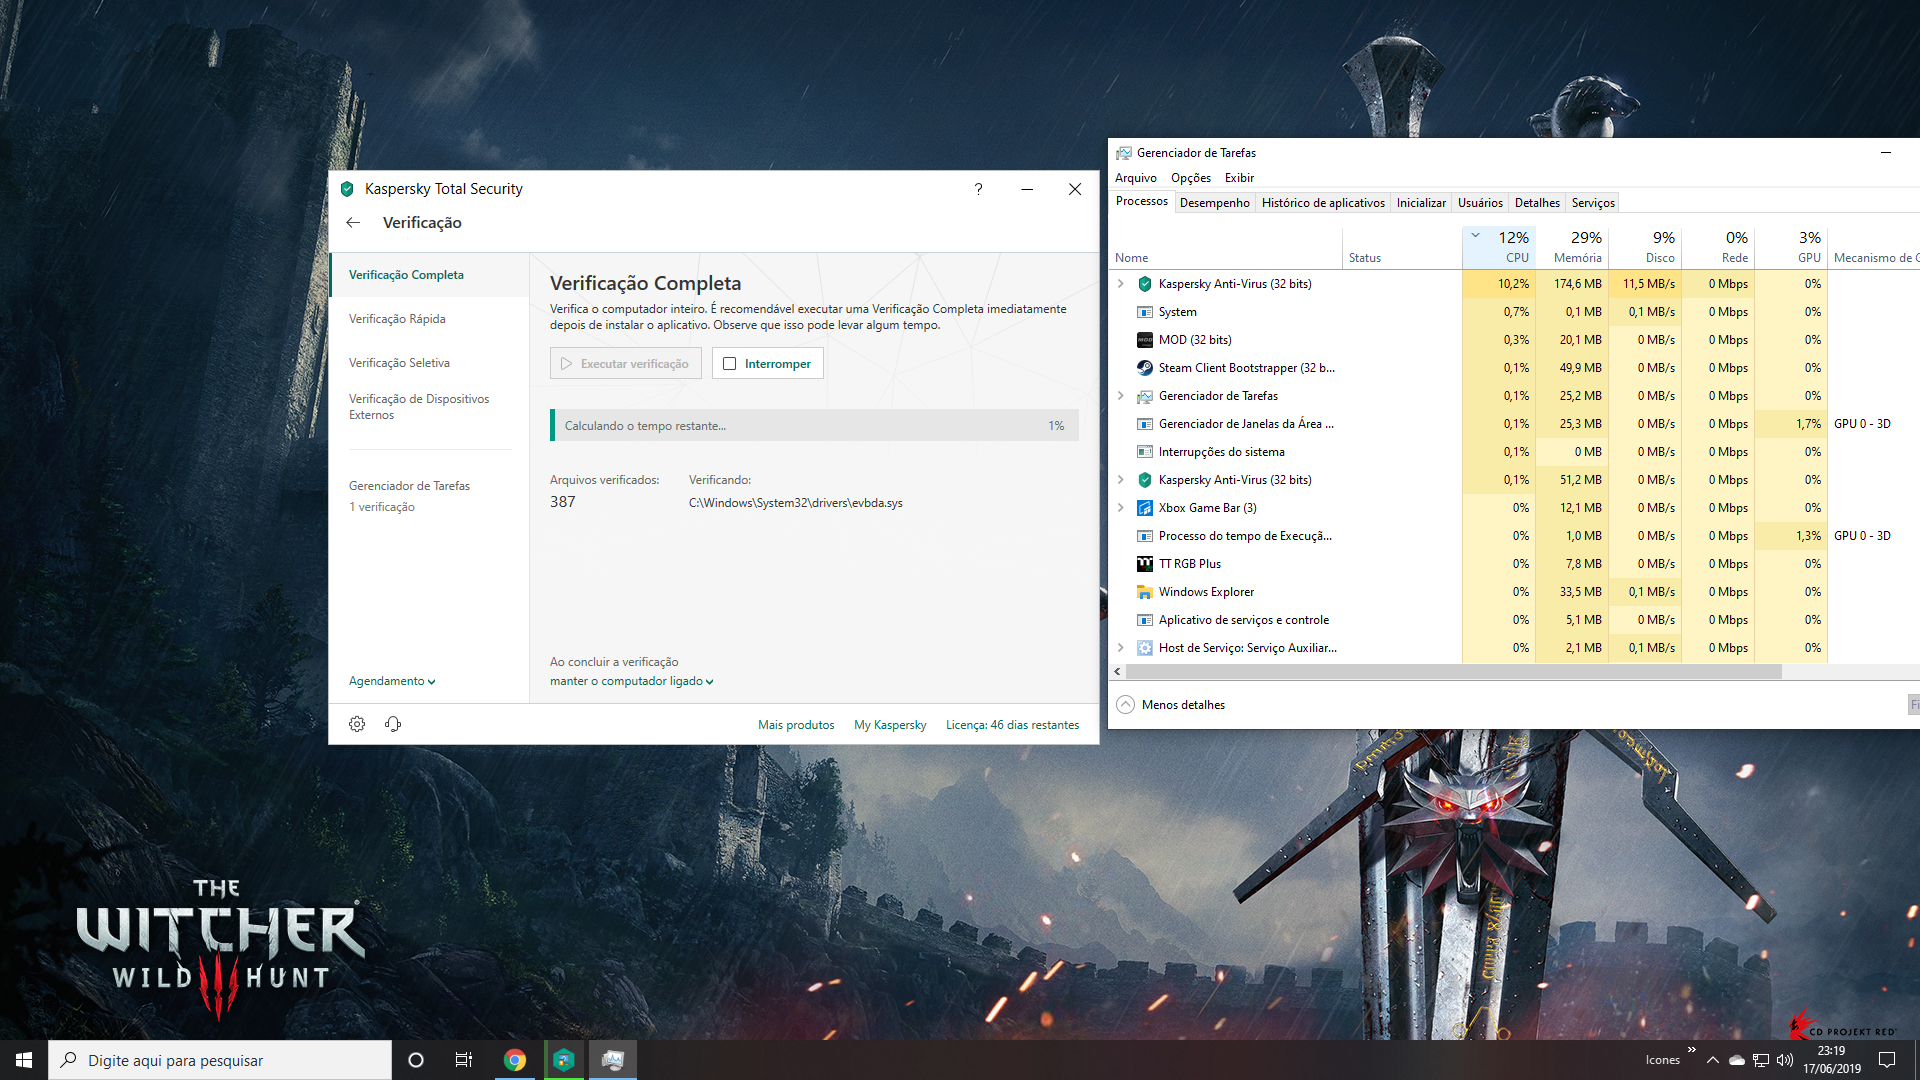Click Windows Explorer process icon
The image size is (1920, 1080).
1145,592
